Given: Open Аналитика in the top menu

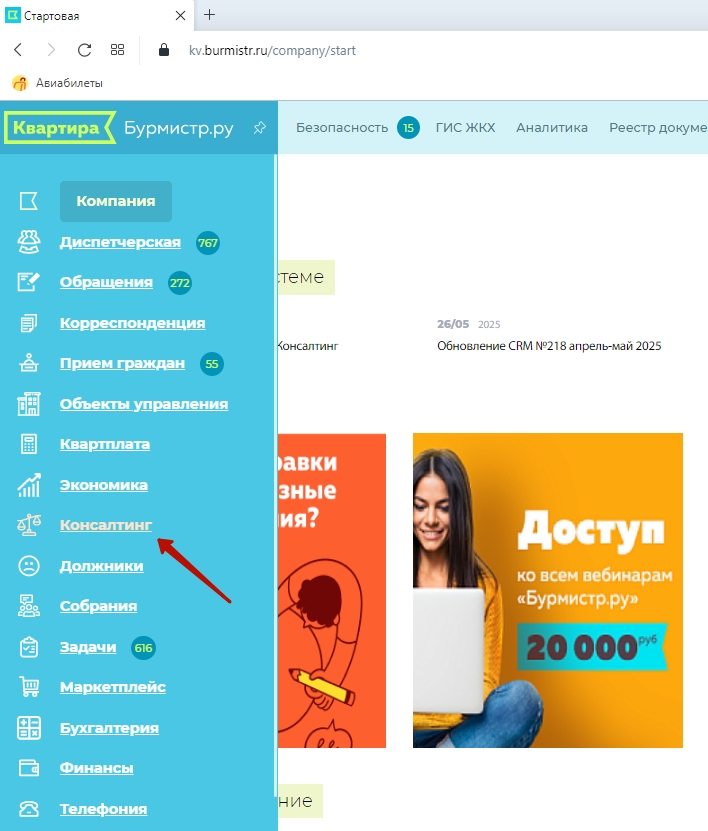Looking at the screenshot, I should click(x=552, y=128).
